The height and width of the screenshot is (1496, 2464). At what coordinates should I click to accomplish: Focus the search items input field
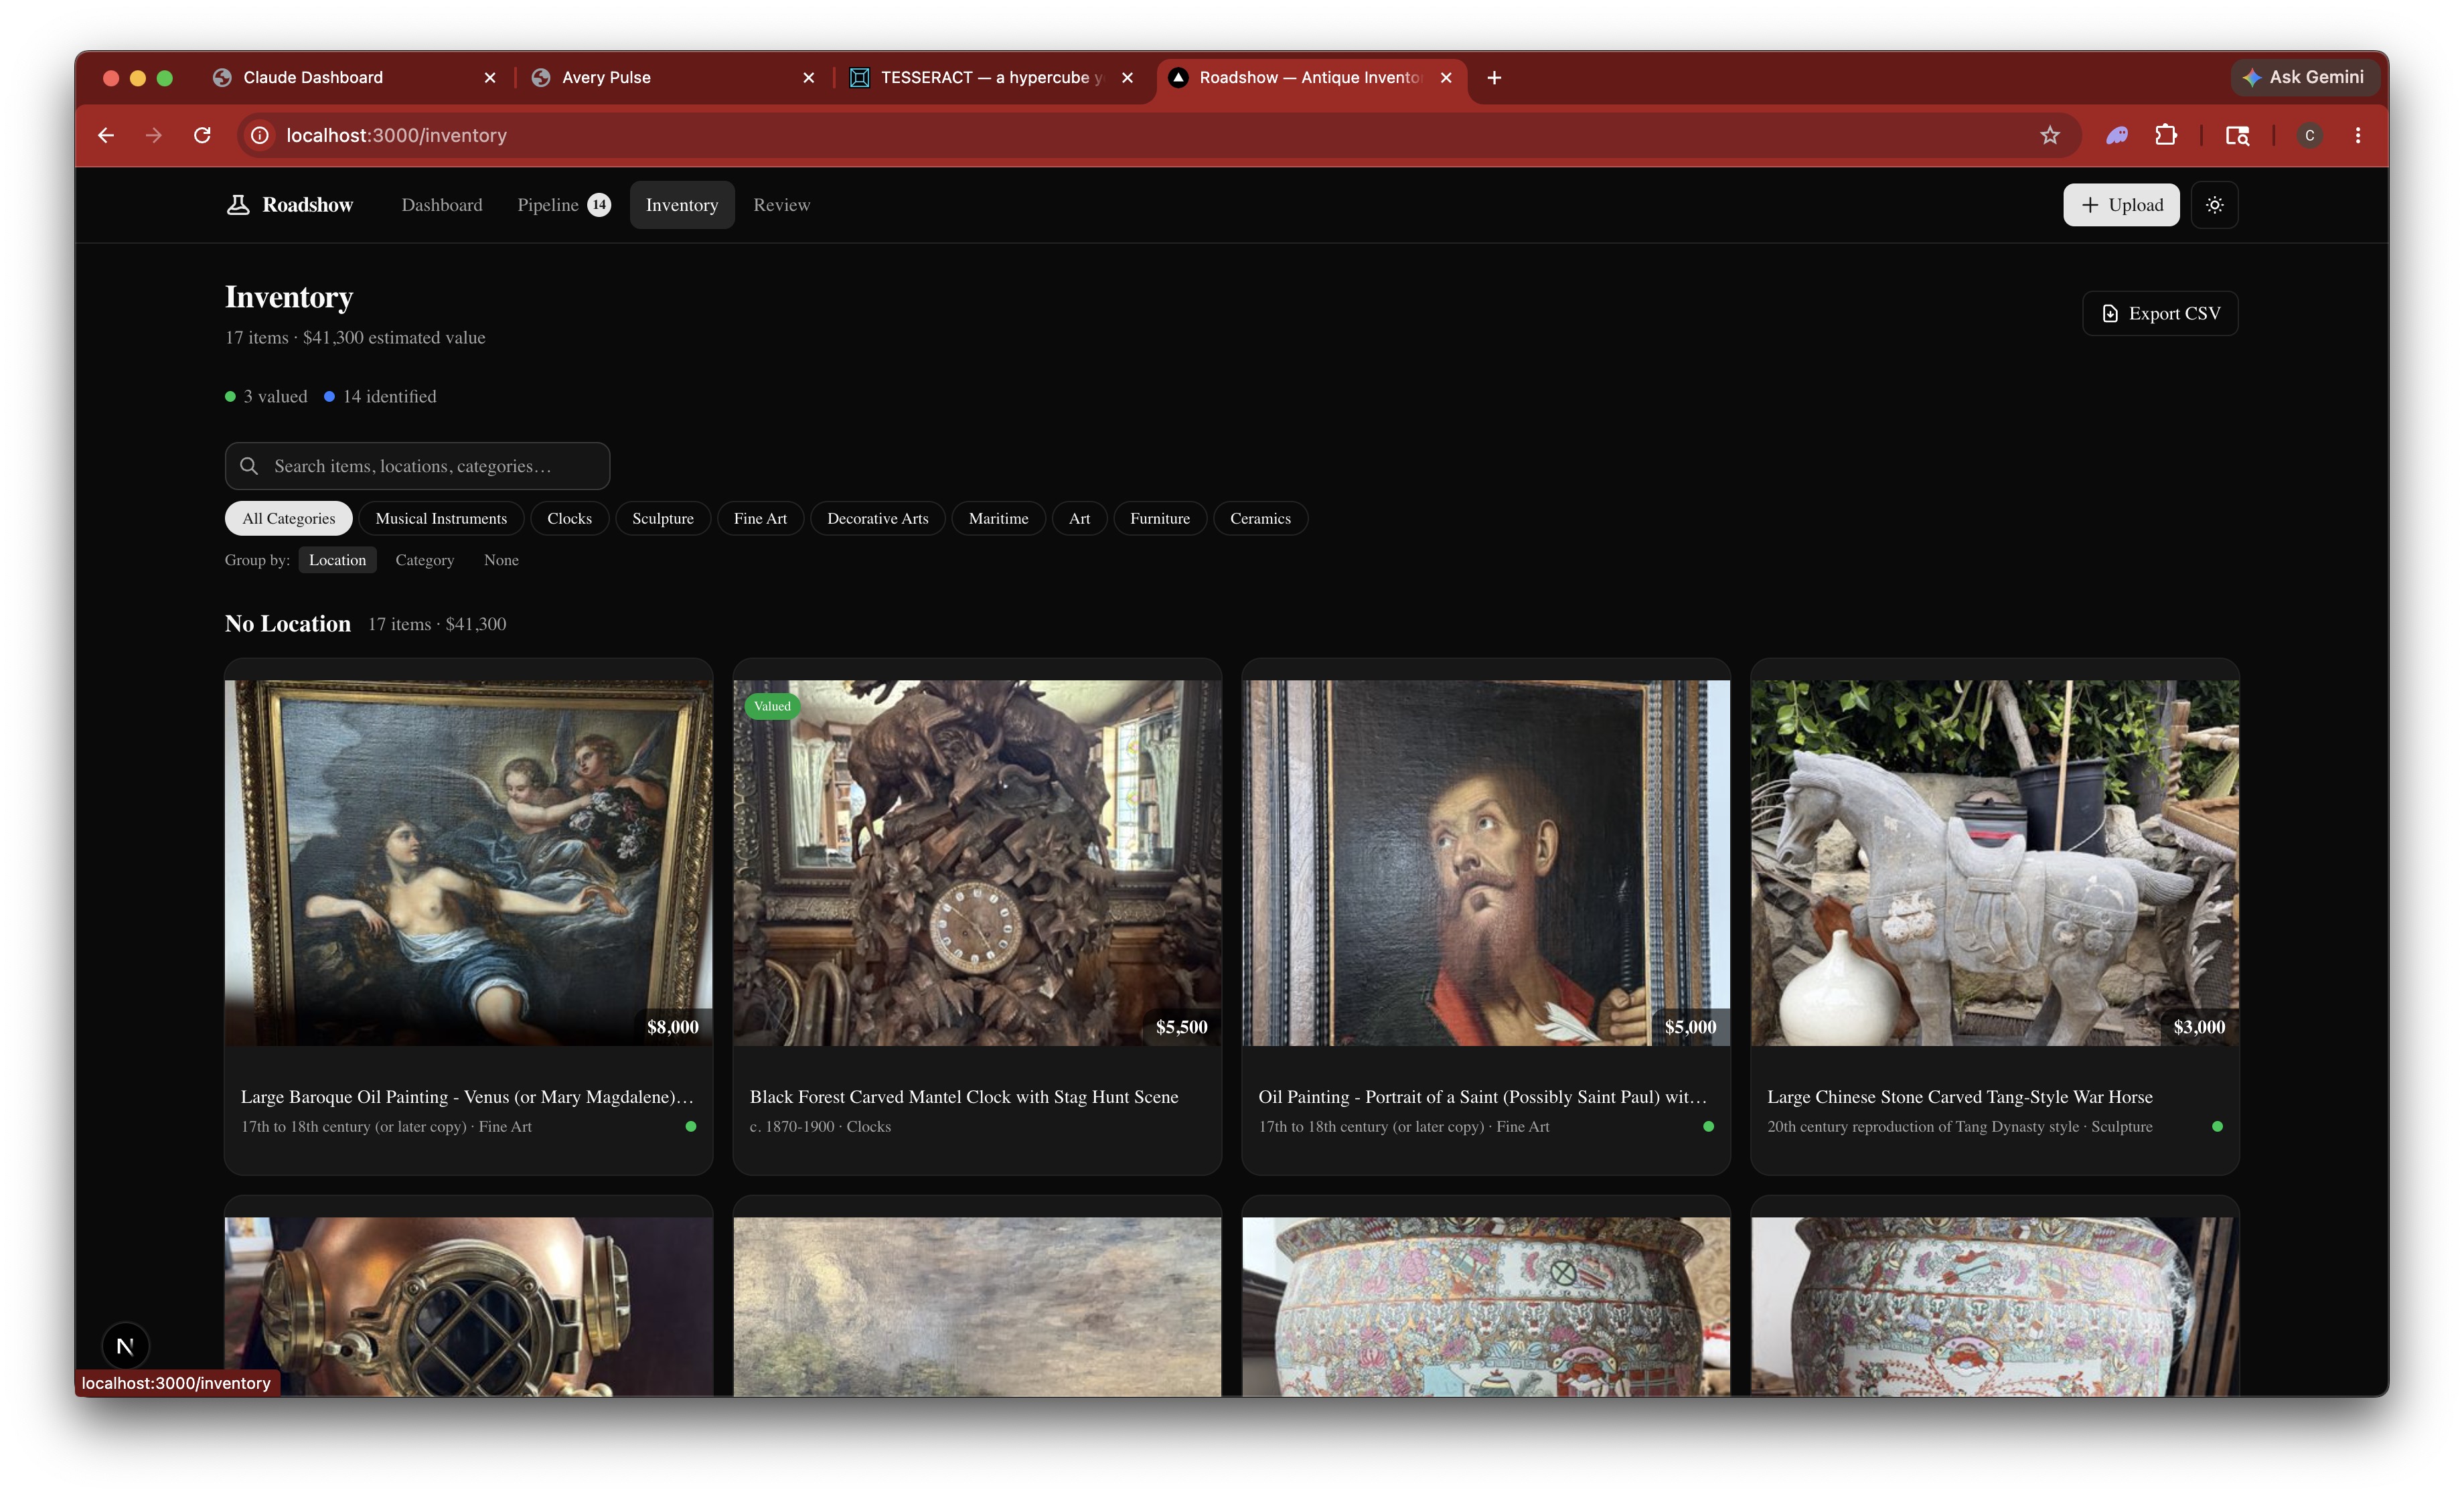[x=417, y=466]
